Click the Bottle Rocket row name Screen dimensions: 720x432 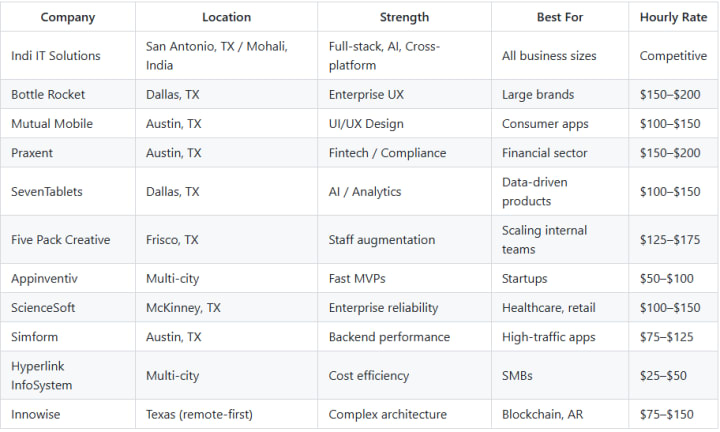click(x=48, y=95)
